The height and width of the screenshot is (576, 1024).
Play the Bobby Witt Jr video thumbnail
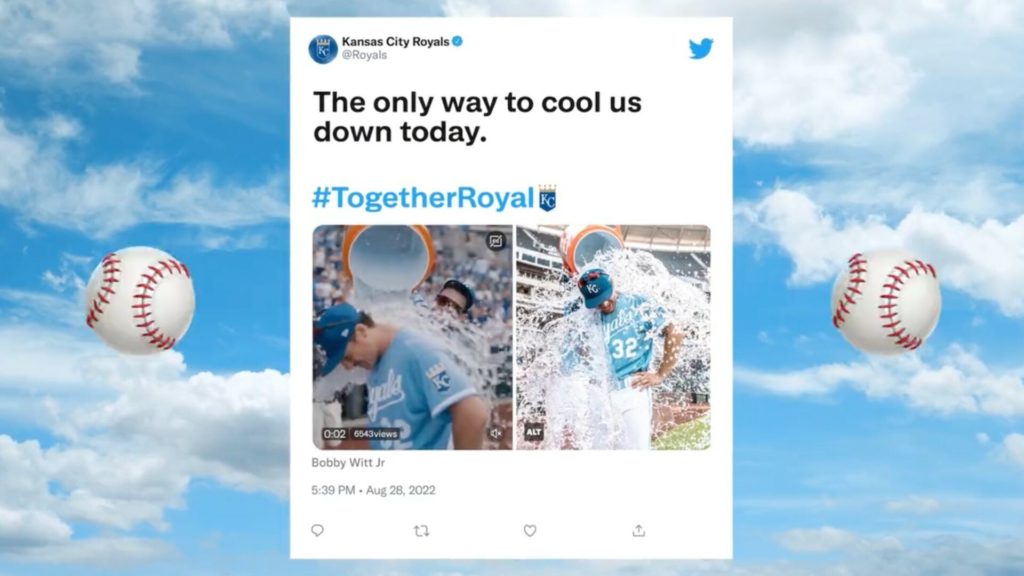(x=412, y=337)
